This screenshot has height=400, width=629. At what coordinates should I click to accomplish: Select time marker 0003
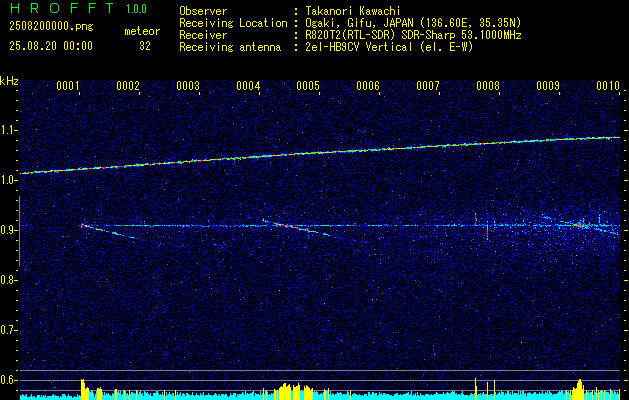click(188, 86)
